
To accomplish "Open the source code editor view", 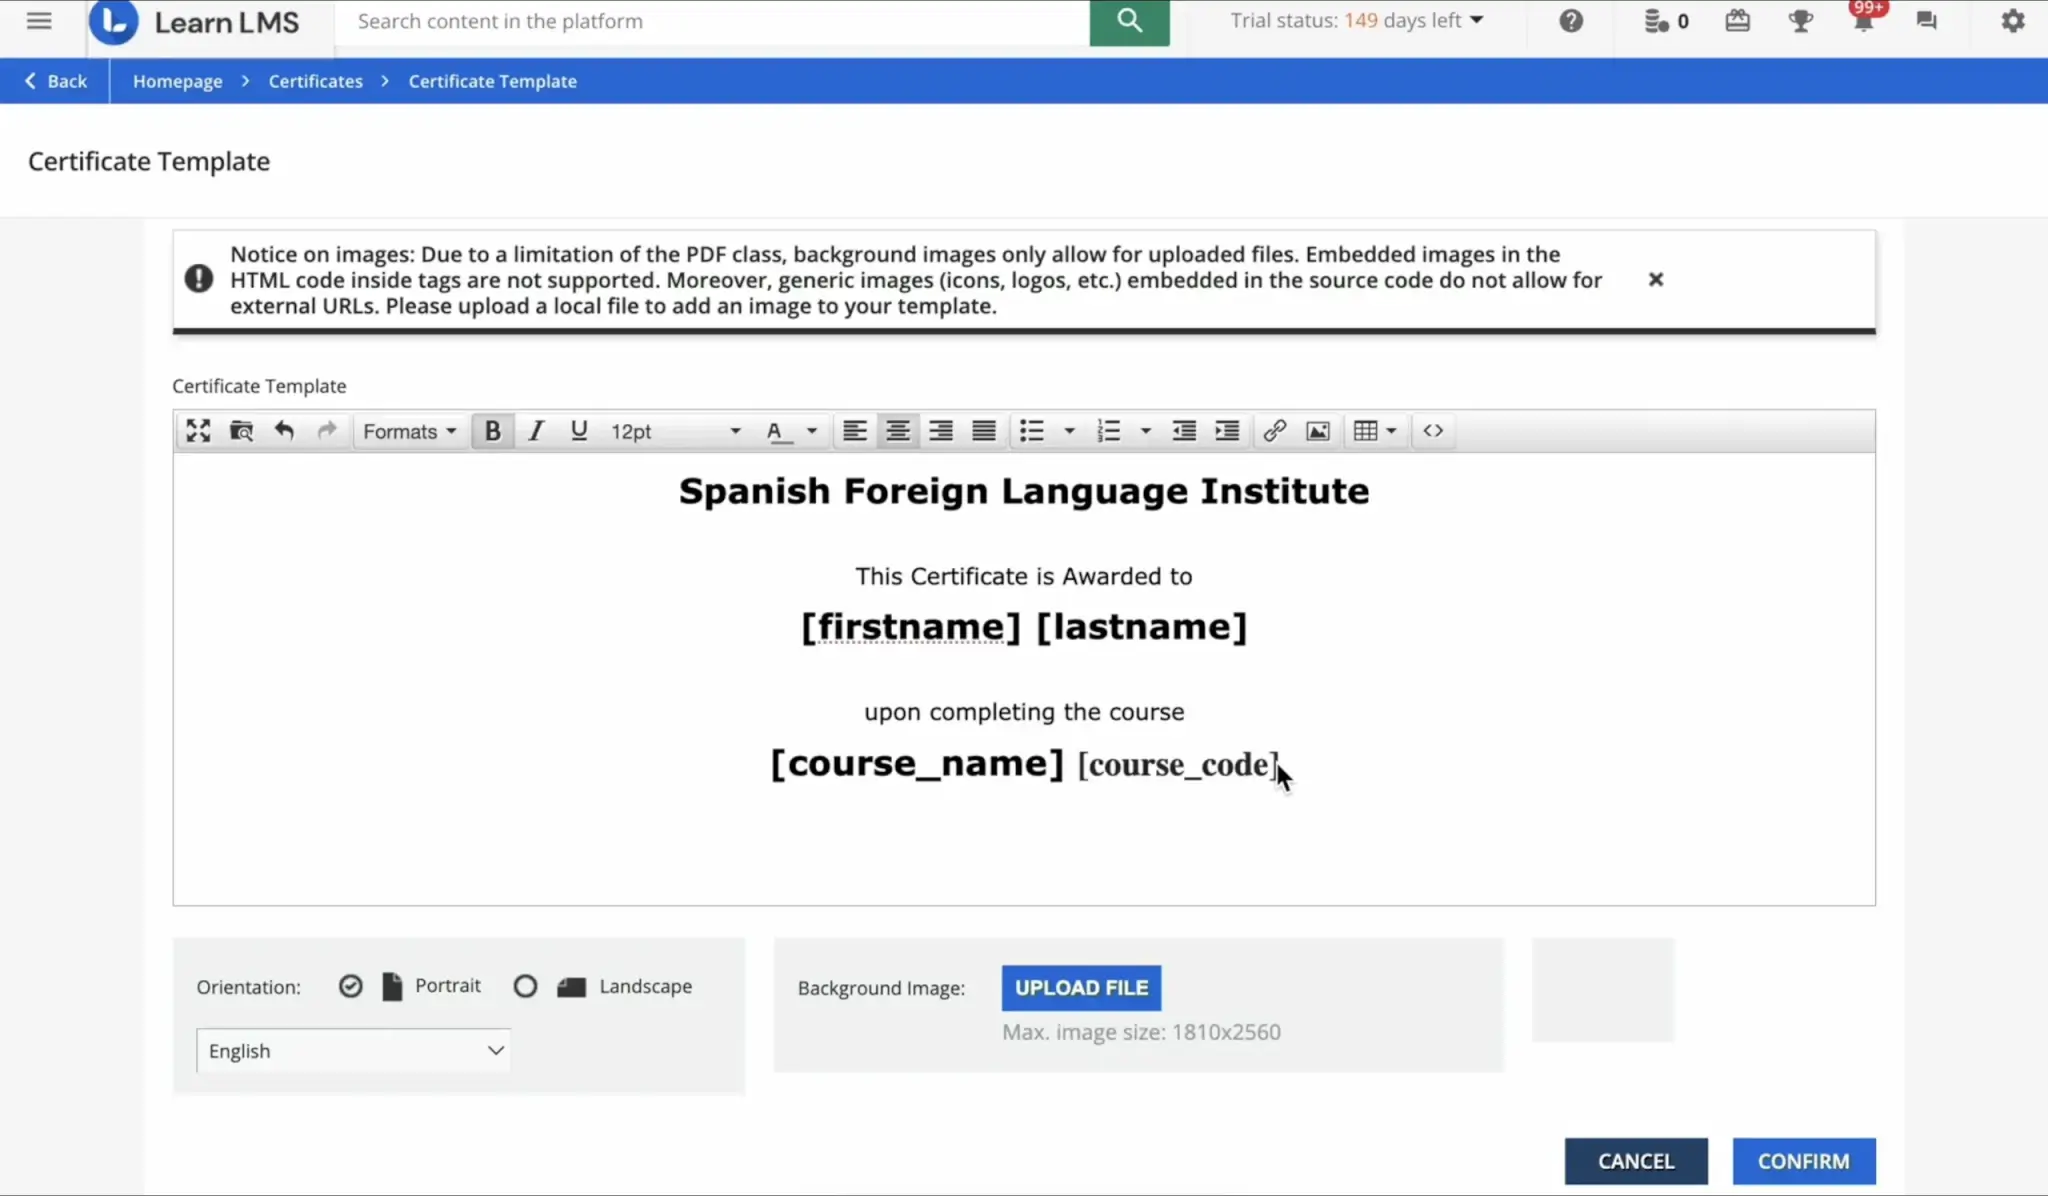I will click(x=1432, y=430).
